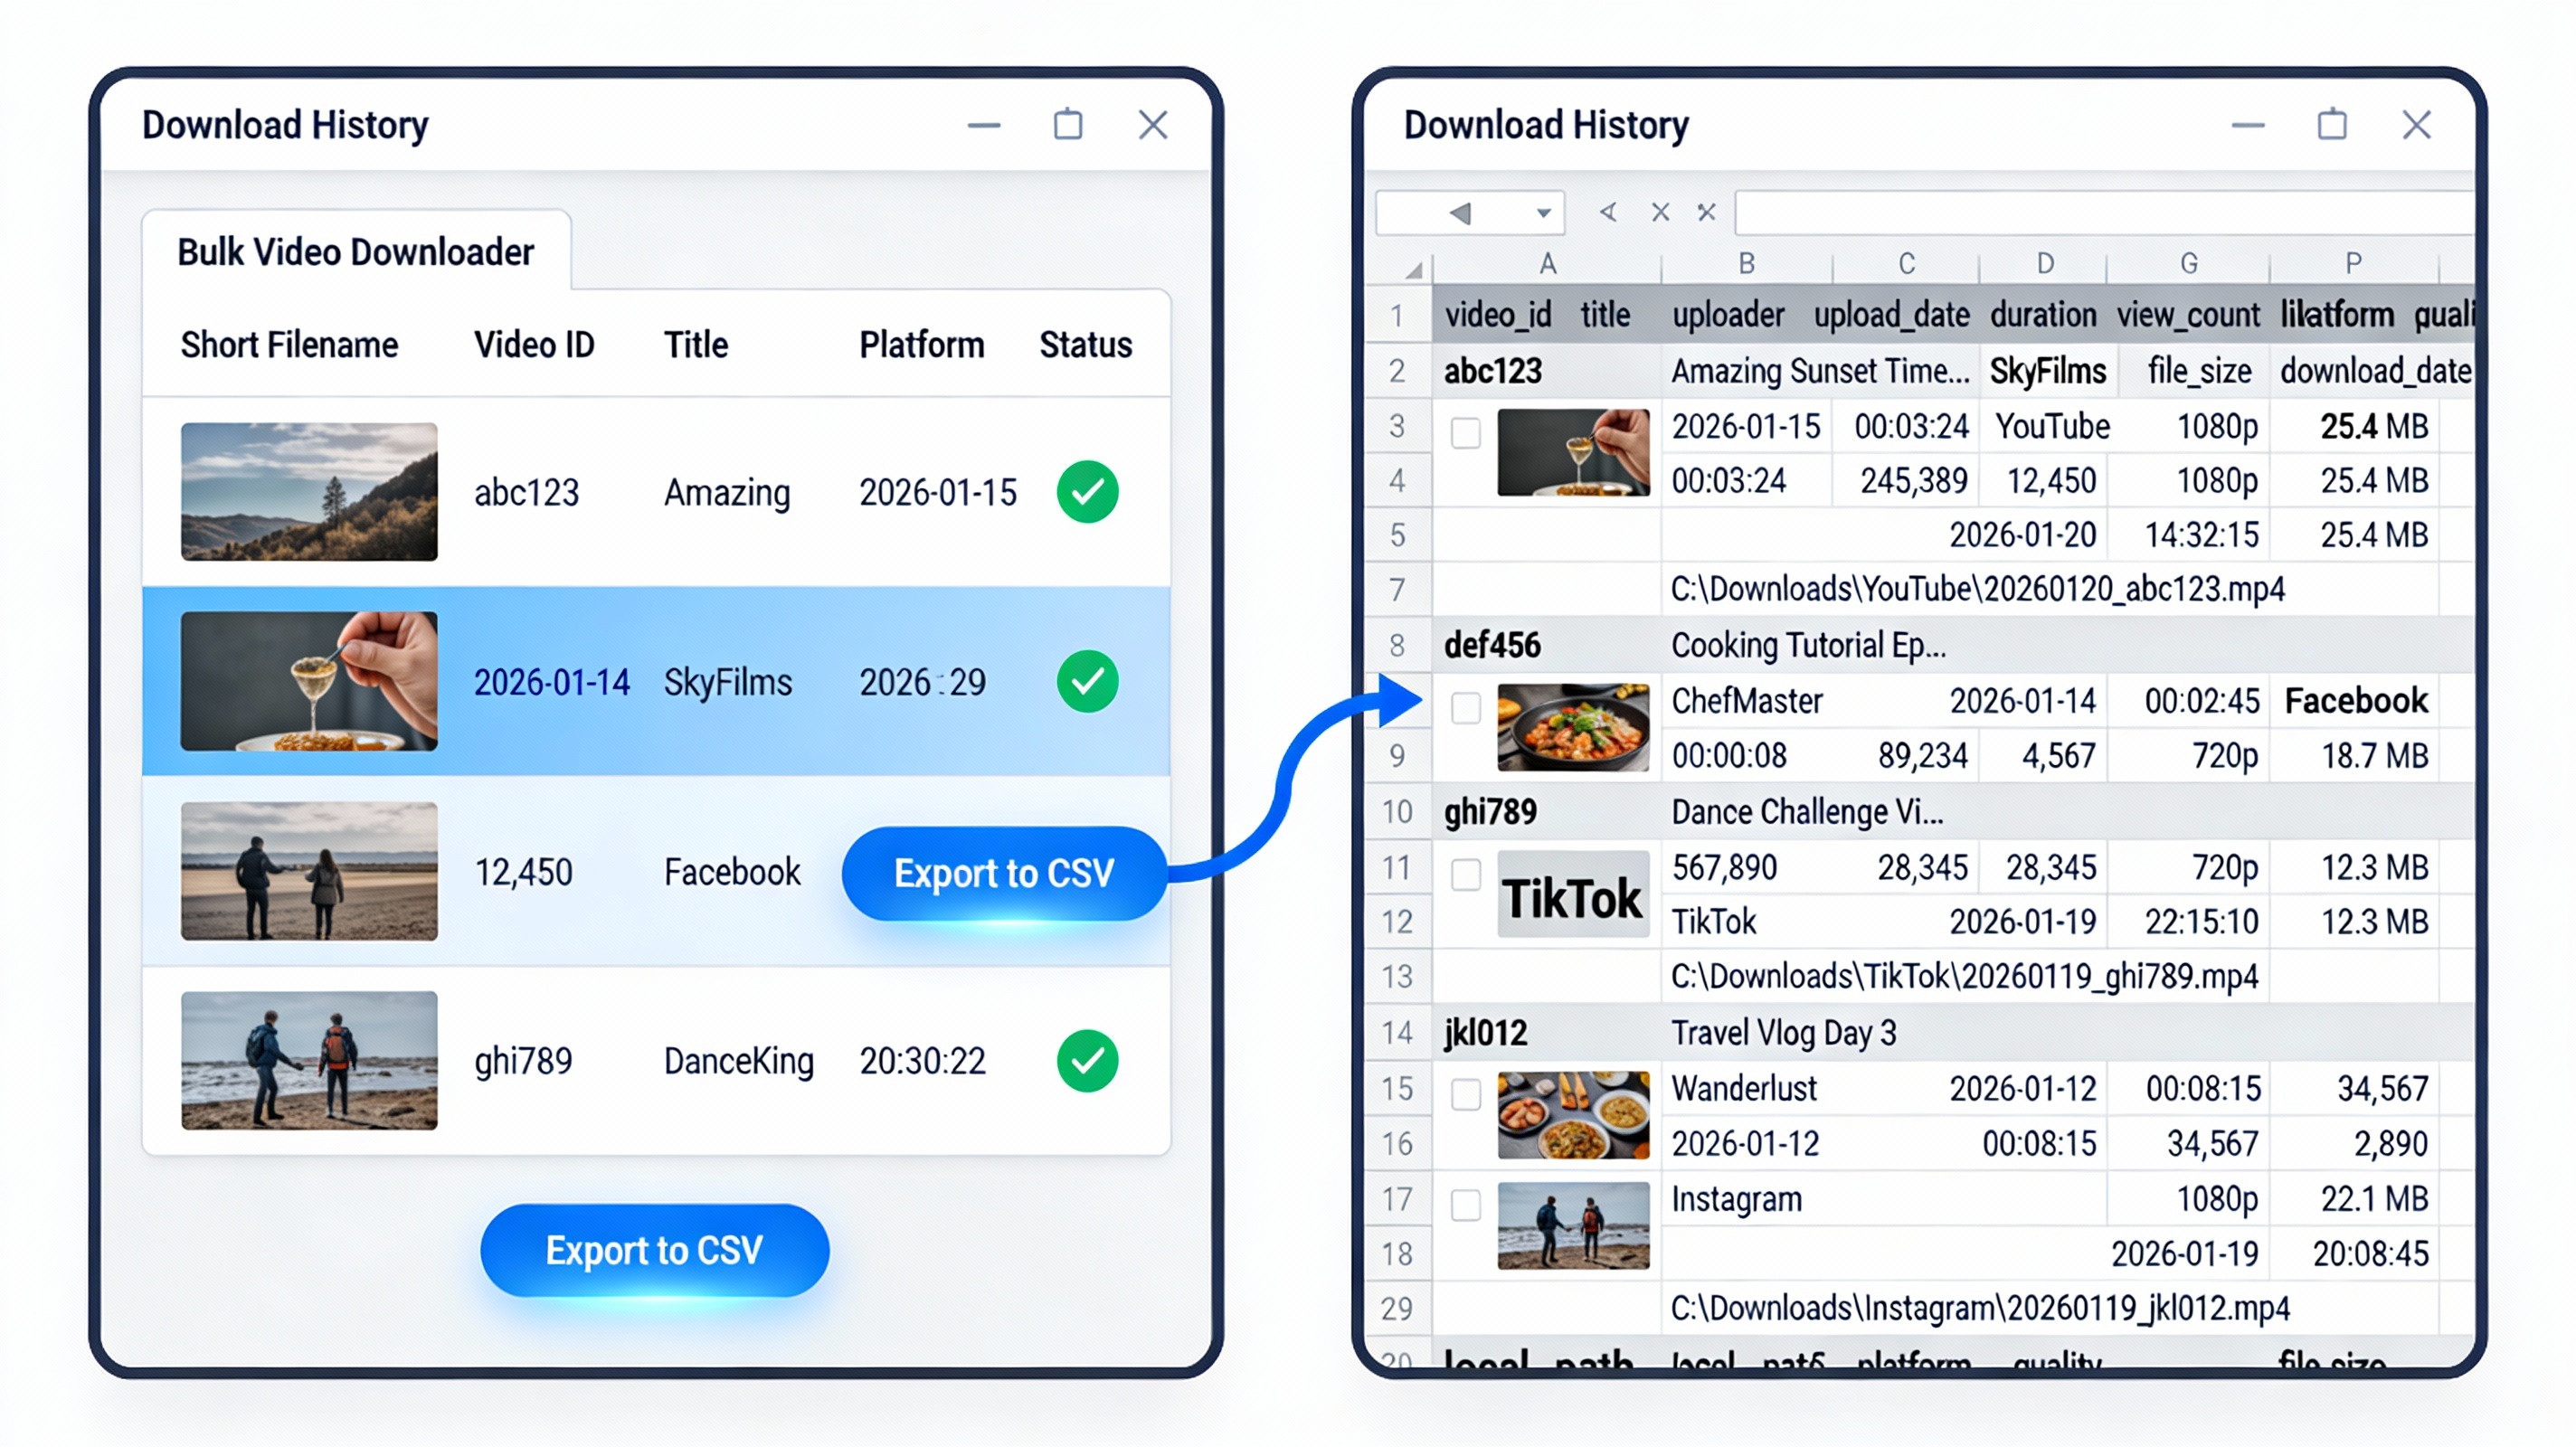Select row header 8 in spreadsheet
Screen dimensions: 2576x1447
coord(1397,645)
